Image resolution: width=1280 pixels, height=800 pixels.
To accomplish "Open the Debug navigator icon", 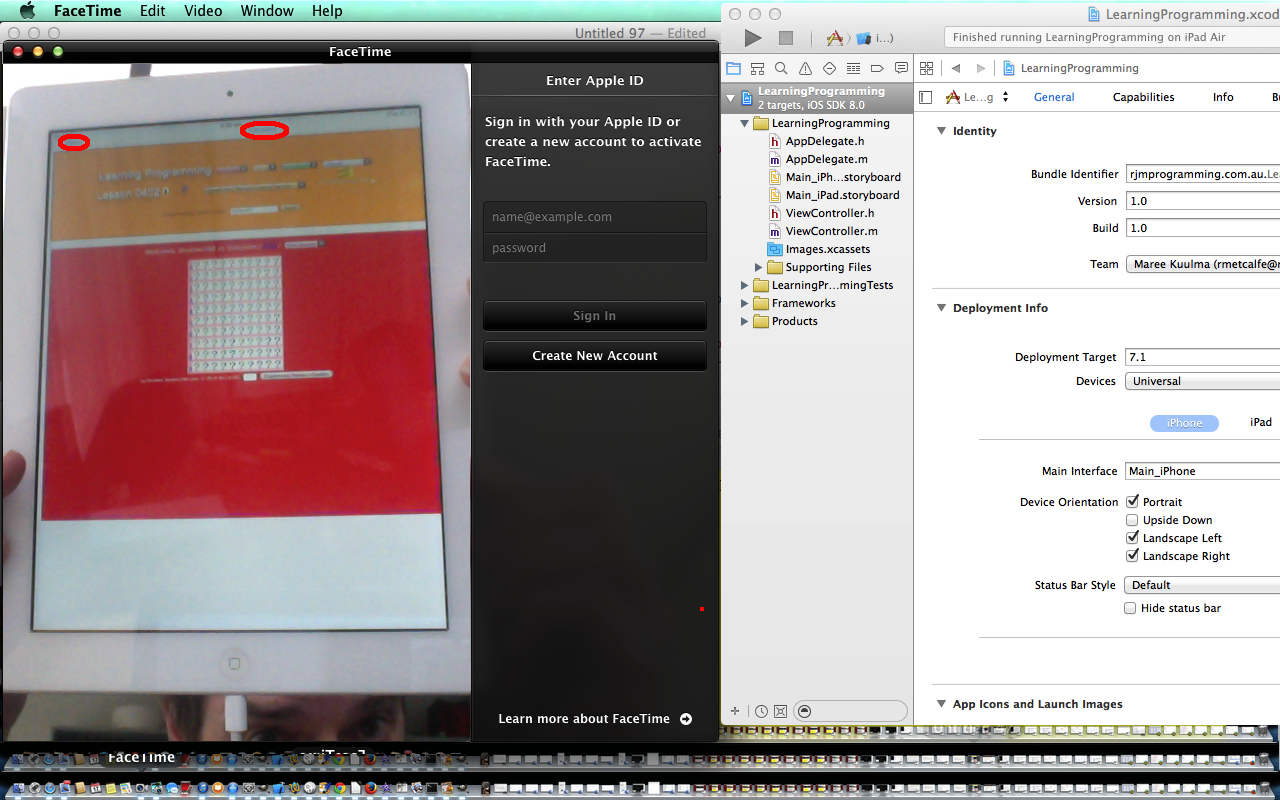I will pos(853,68).
